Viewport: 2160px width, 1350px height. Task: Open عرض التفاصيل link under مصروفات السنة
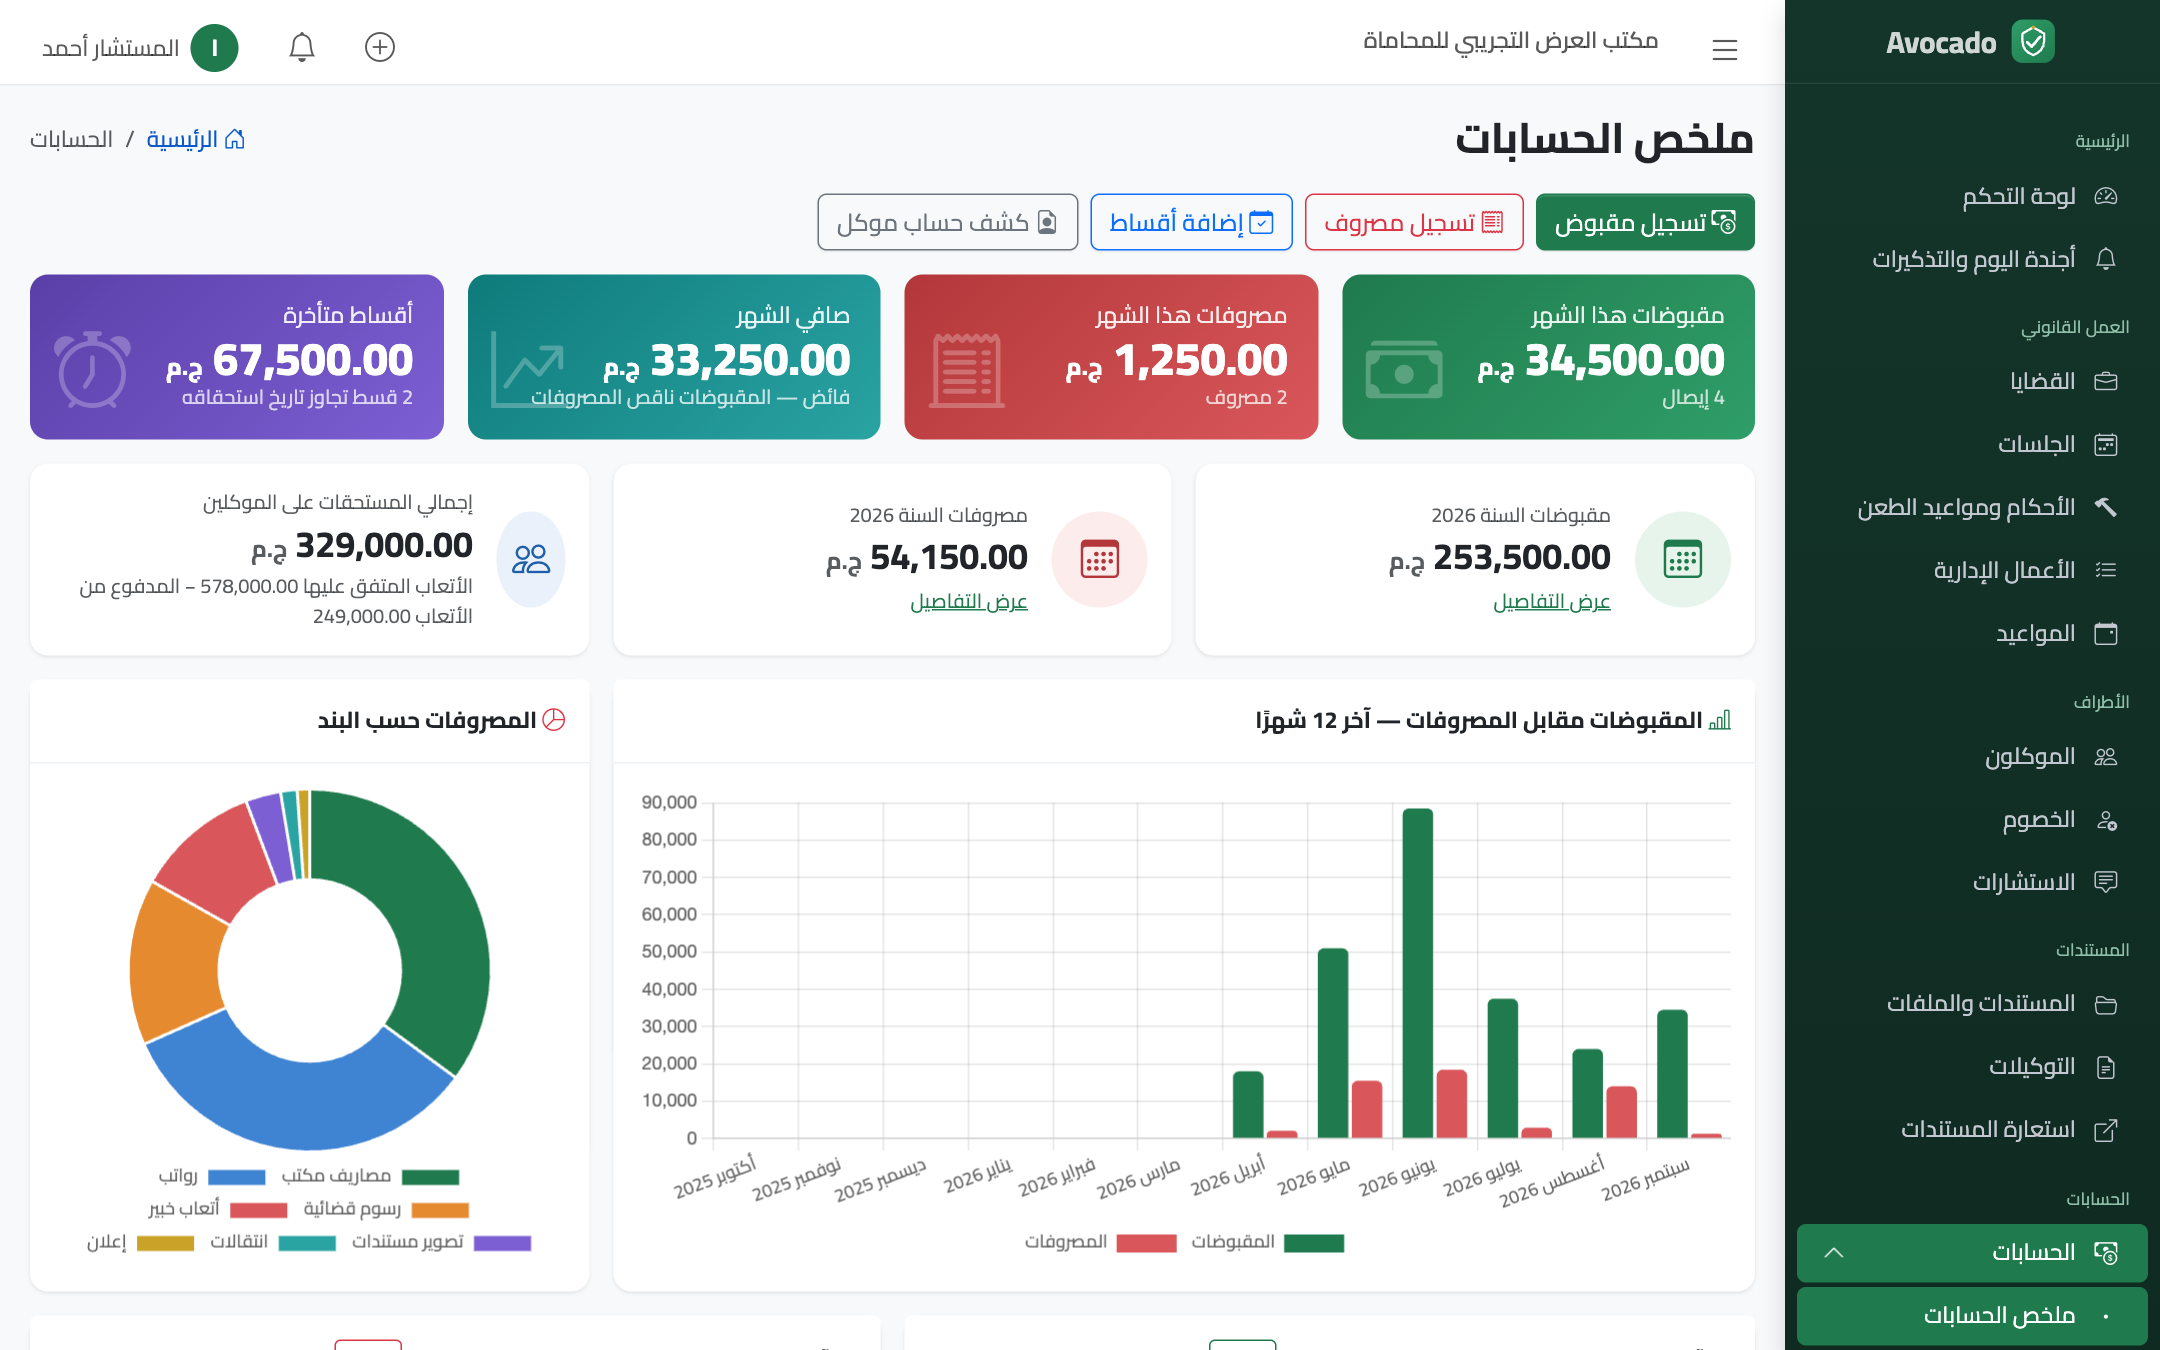point(969,602)
